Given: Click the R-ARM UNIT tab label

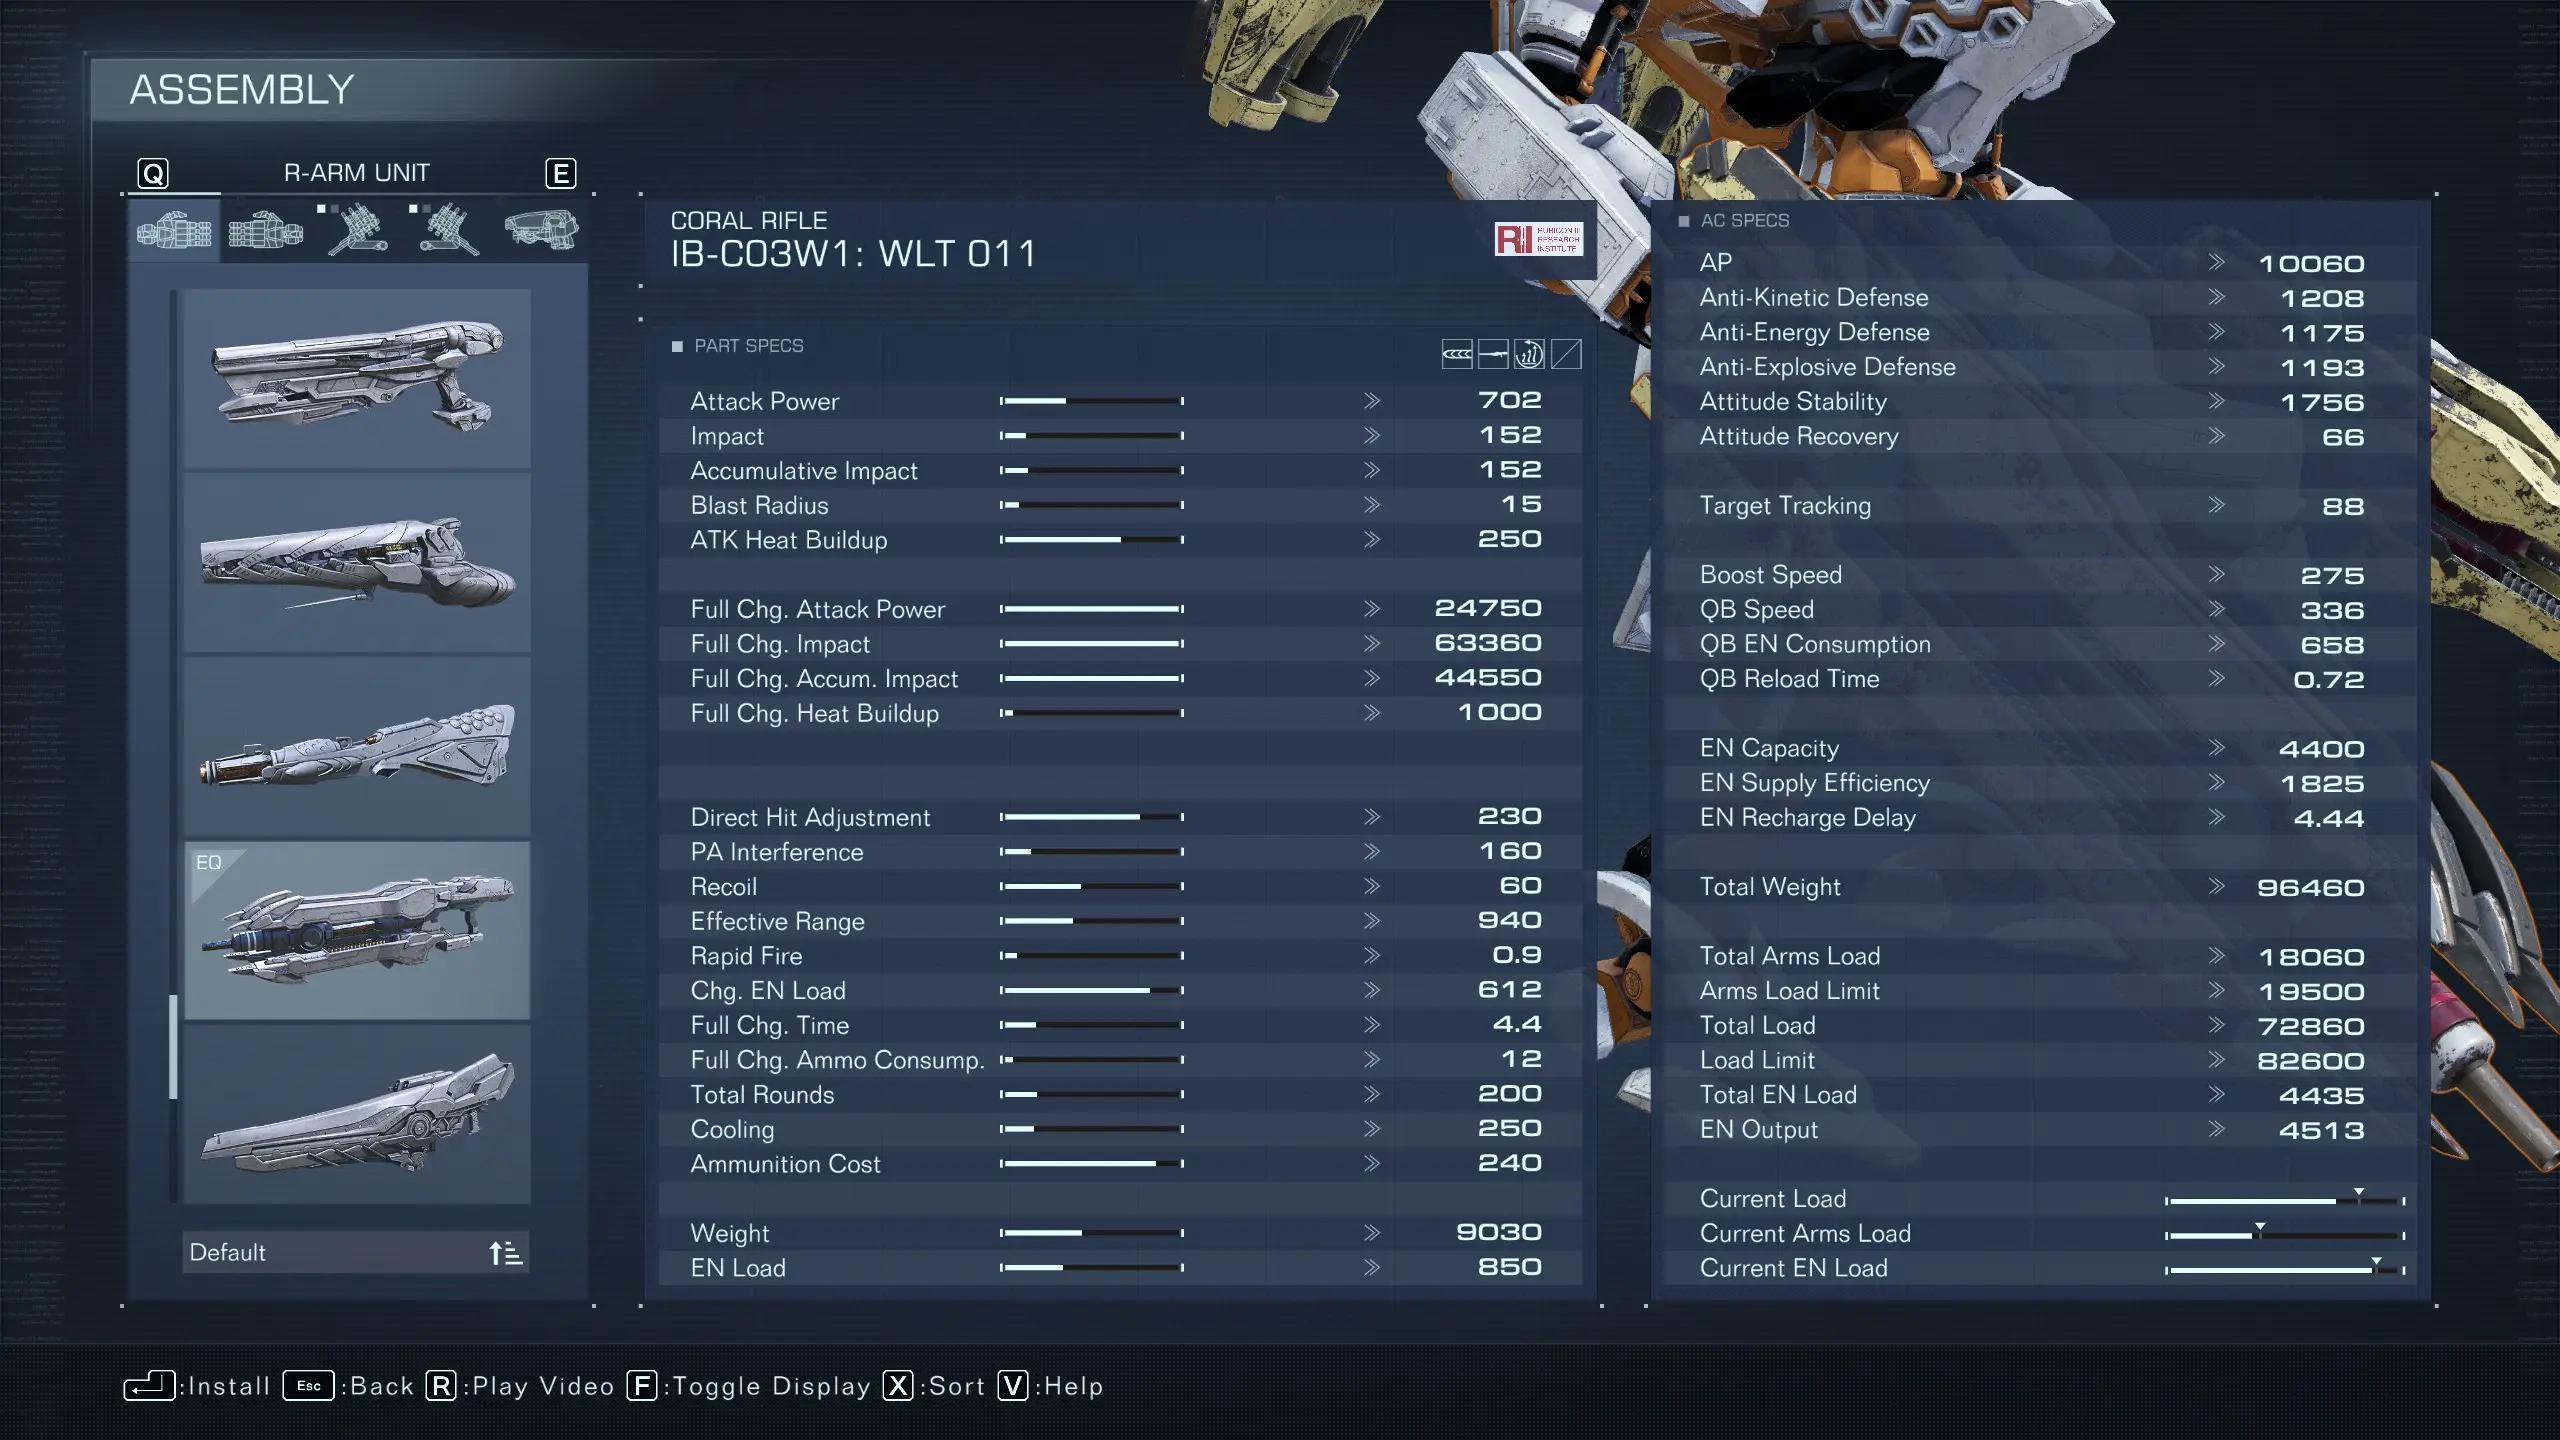Looking at the screenshot, I should click(x=357, y=171).
